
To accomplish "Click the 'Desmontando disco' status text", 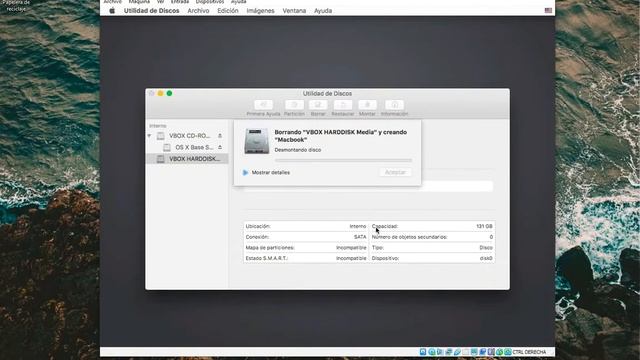I will pyautogui.click(x=298, y=150).
